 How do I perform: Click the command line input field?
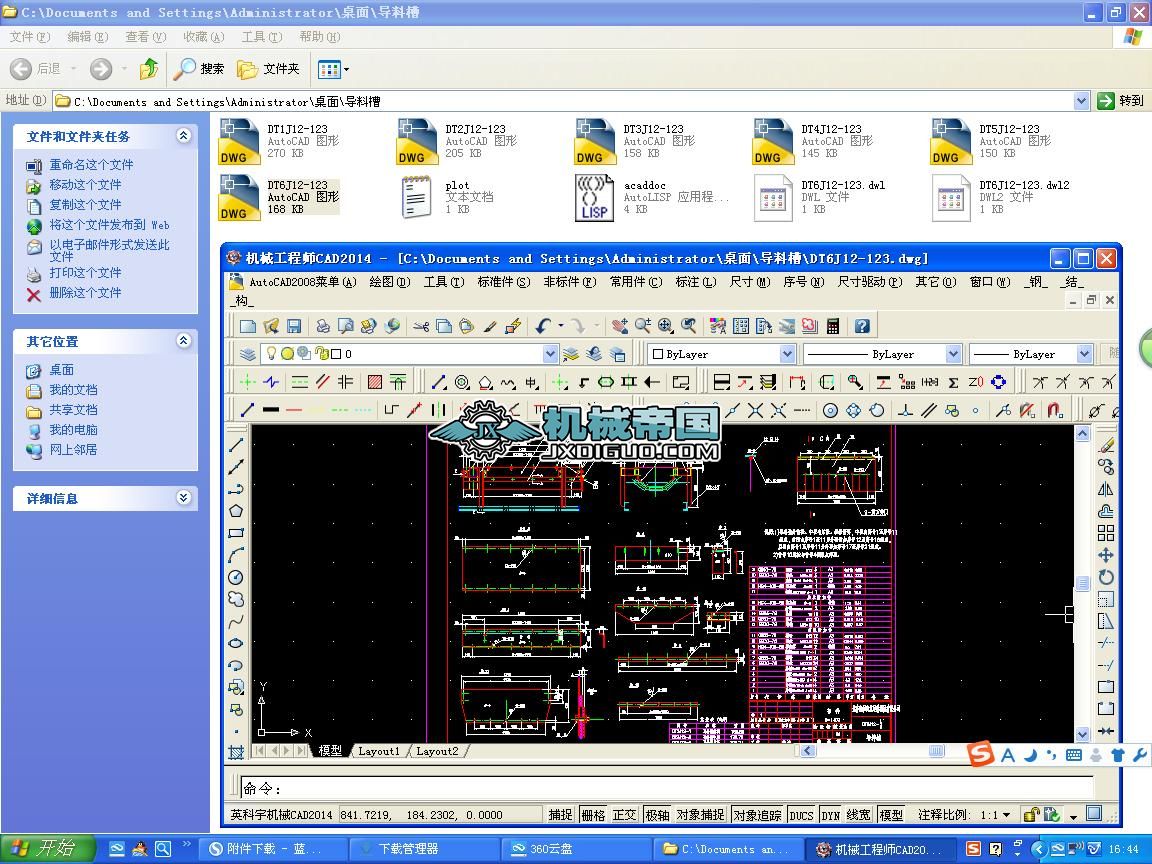pyautogui.click(x=669, y=788)
